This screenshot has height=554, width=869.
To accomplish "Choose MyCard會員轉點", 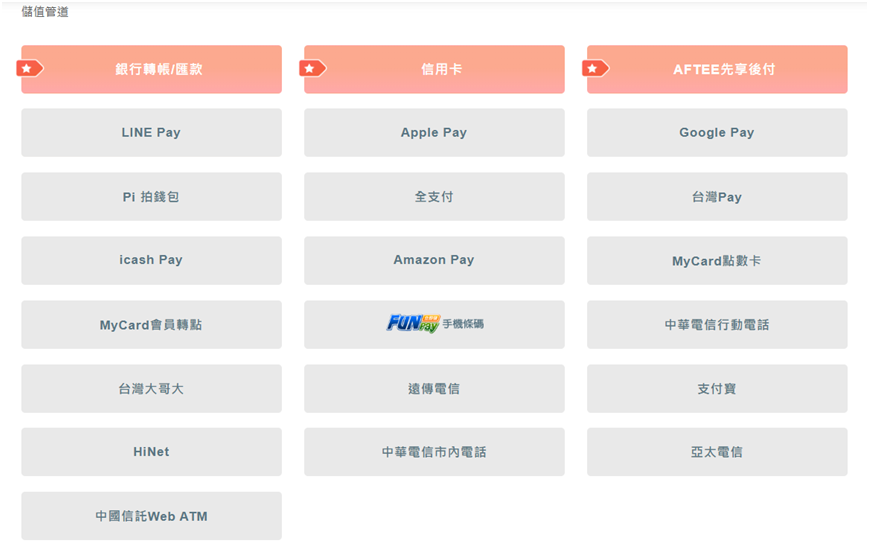I will (151, 325).
